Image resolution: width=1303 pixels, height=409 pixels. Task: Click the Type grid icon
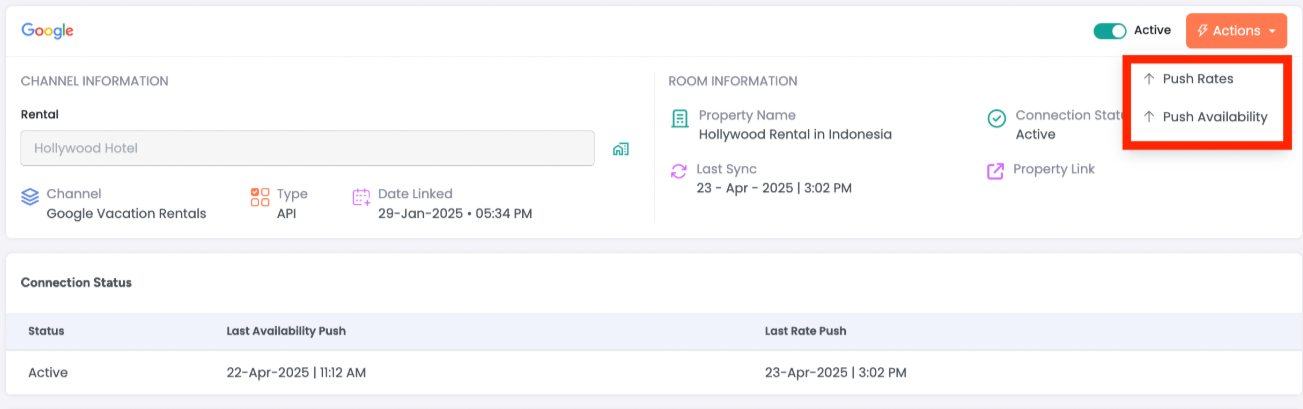click(x=260, y=197)
